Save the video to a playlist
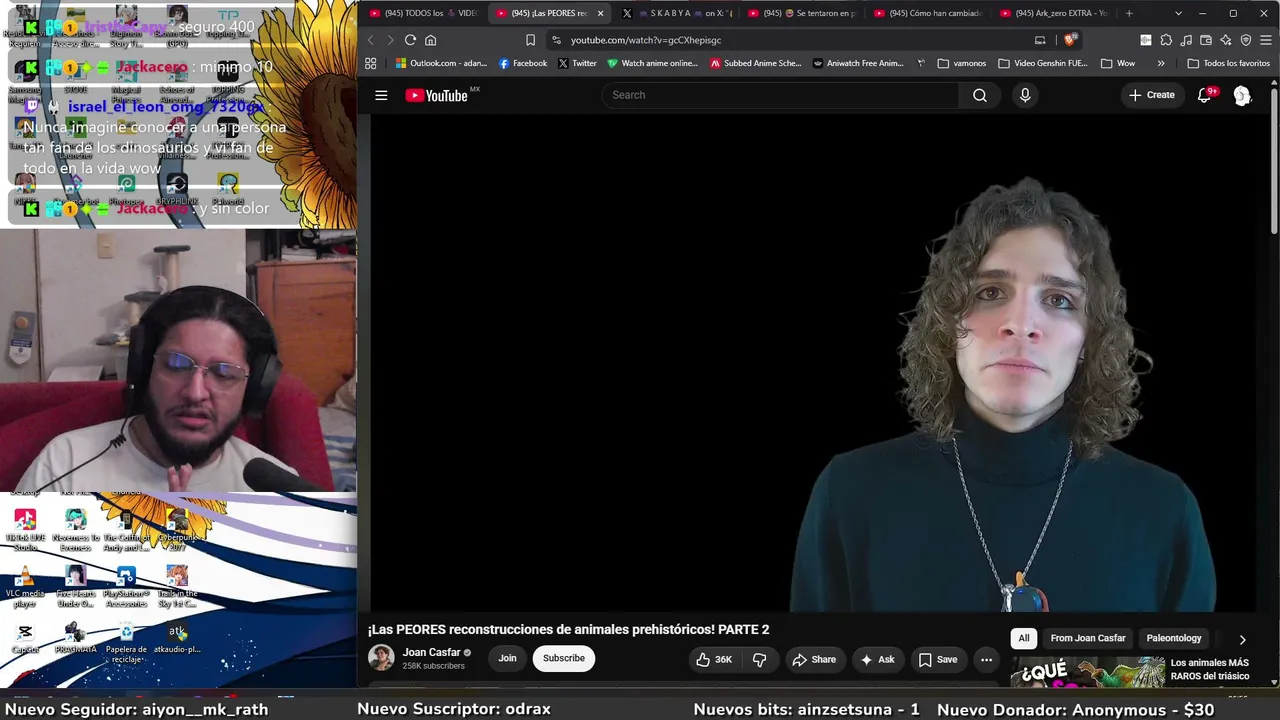This screenshot has width=1280, height=720. pos(938,659)
